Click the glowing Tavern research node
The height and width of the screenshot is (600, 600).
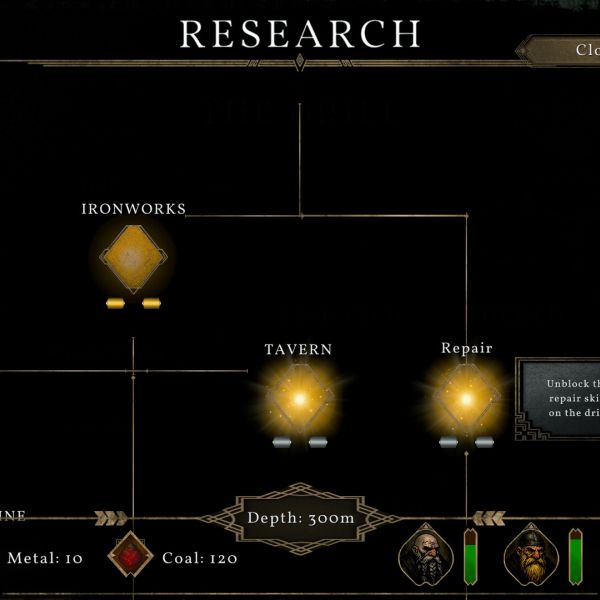click(298, 398)
